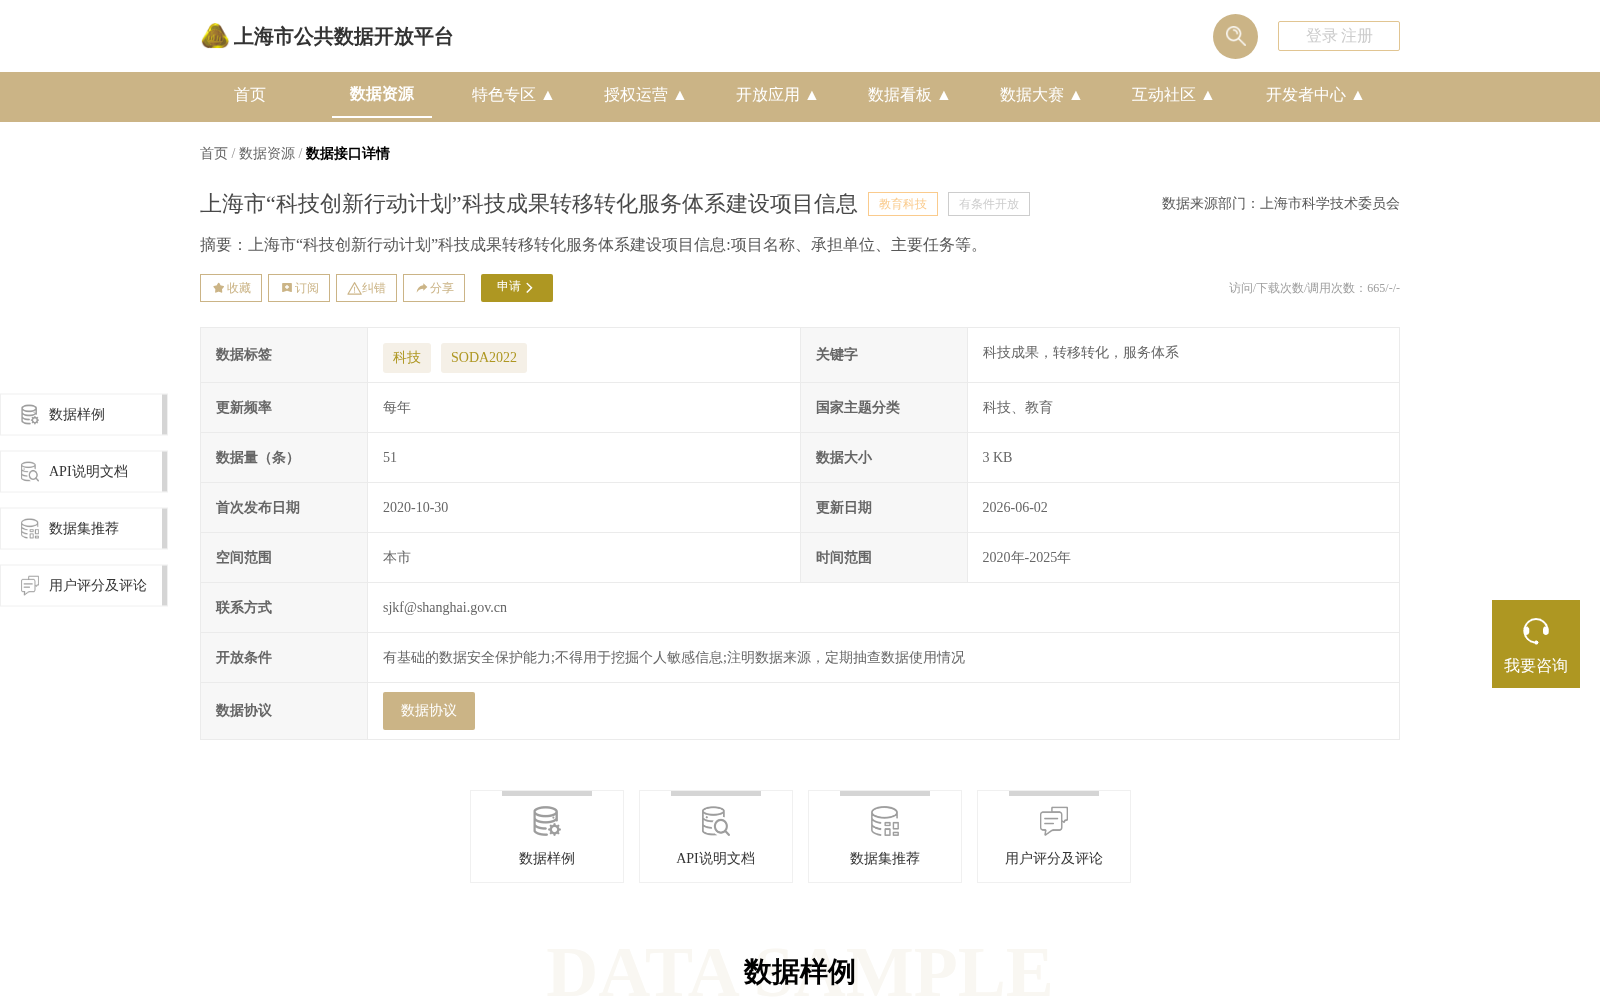Click the 2020-10-30 first publish date
Image resolution: width=1600 pixels, height=1000 pixels.
416,507
